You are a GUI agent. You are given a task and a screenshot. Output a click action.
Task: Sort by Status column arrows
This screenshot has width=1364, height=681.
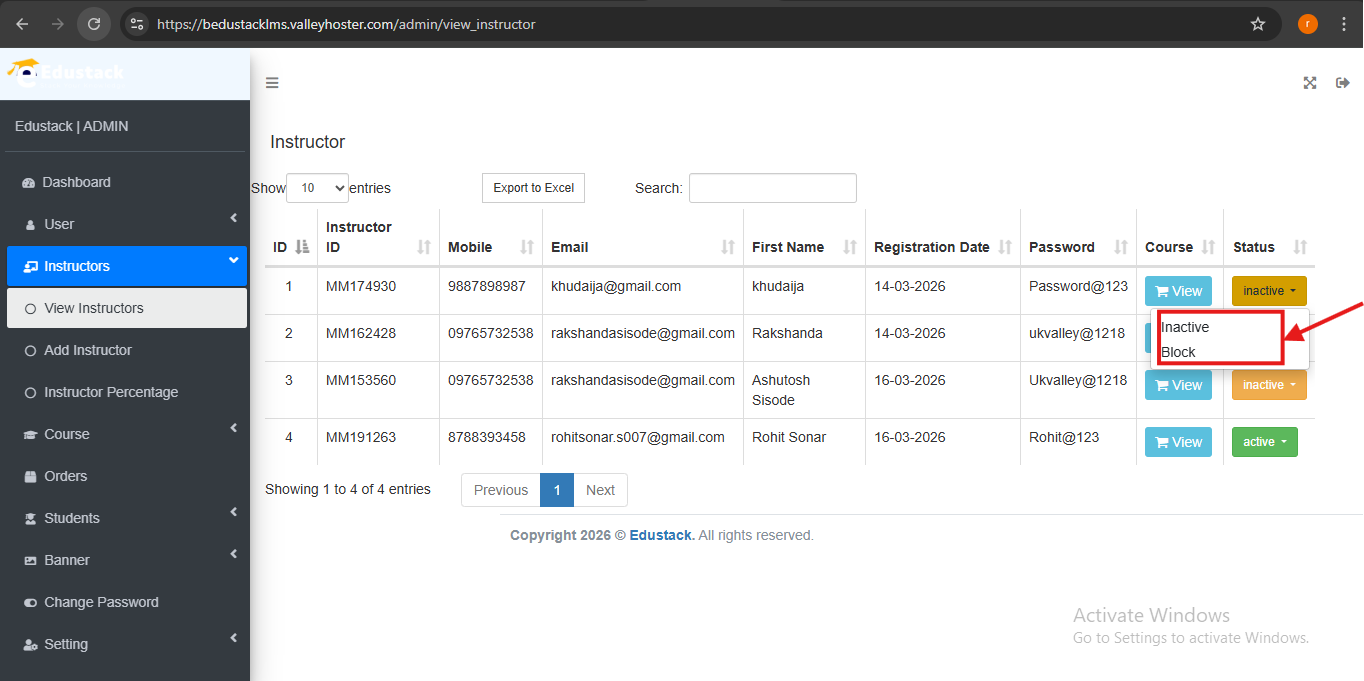pos(1300,247)
